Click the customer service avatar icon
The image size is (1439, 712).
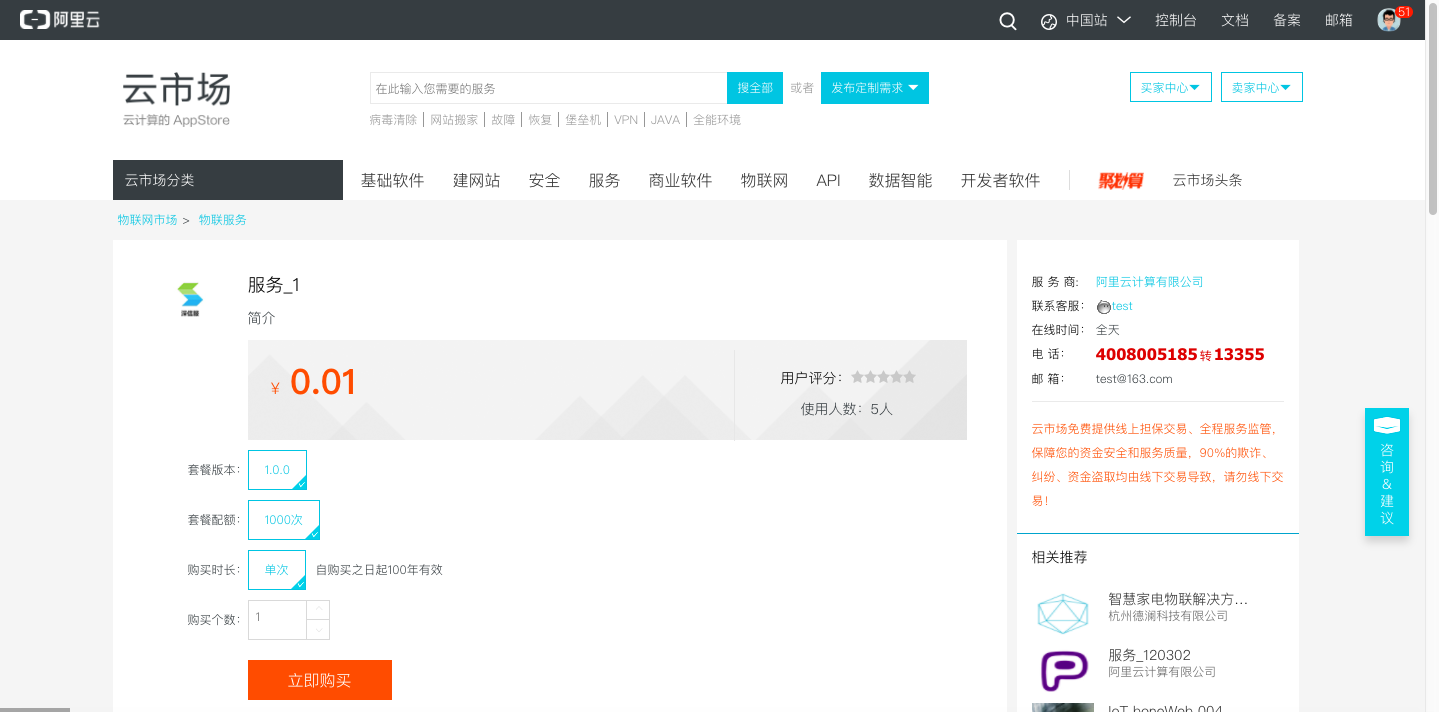[1104, 307]
